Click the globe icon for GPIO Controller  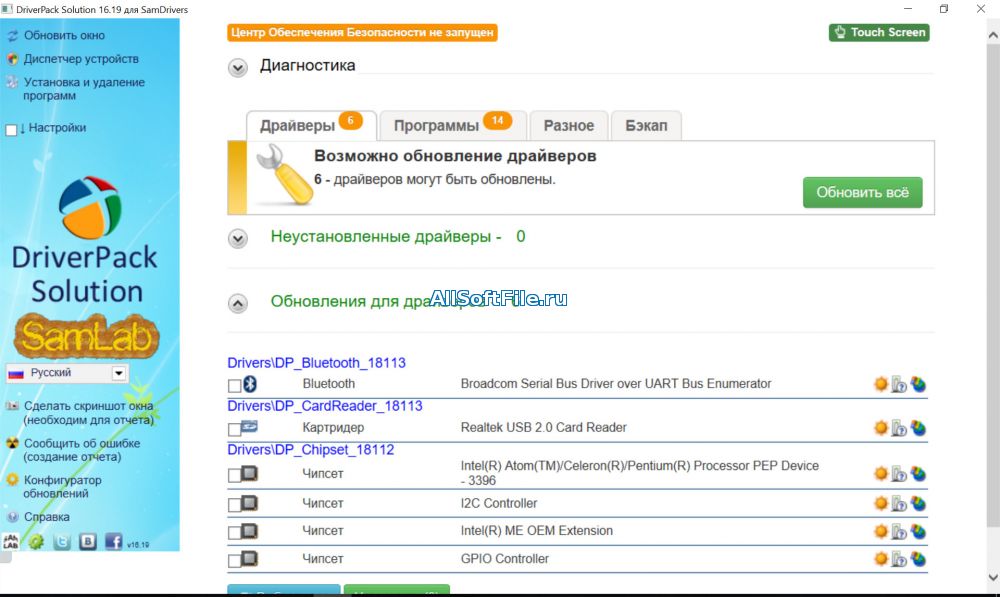[x=918, y=559]
